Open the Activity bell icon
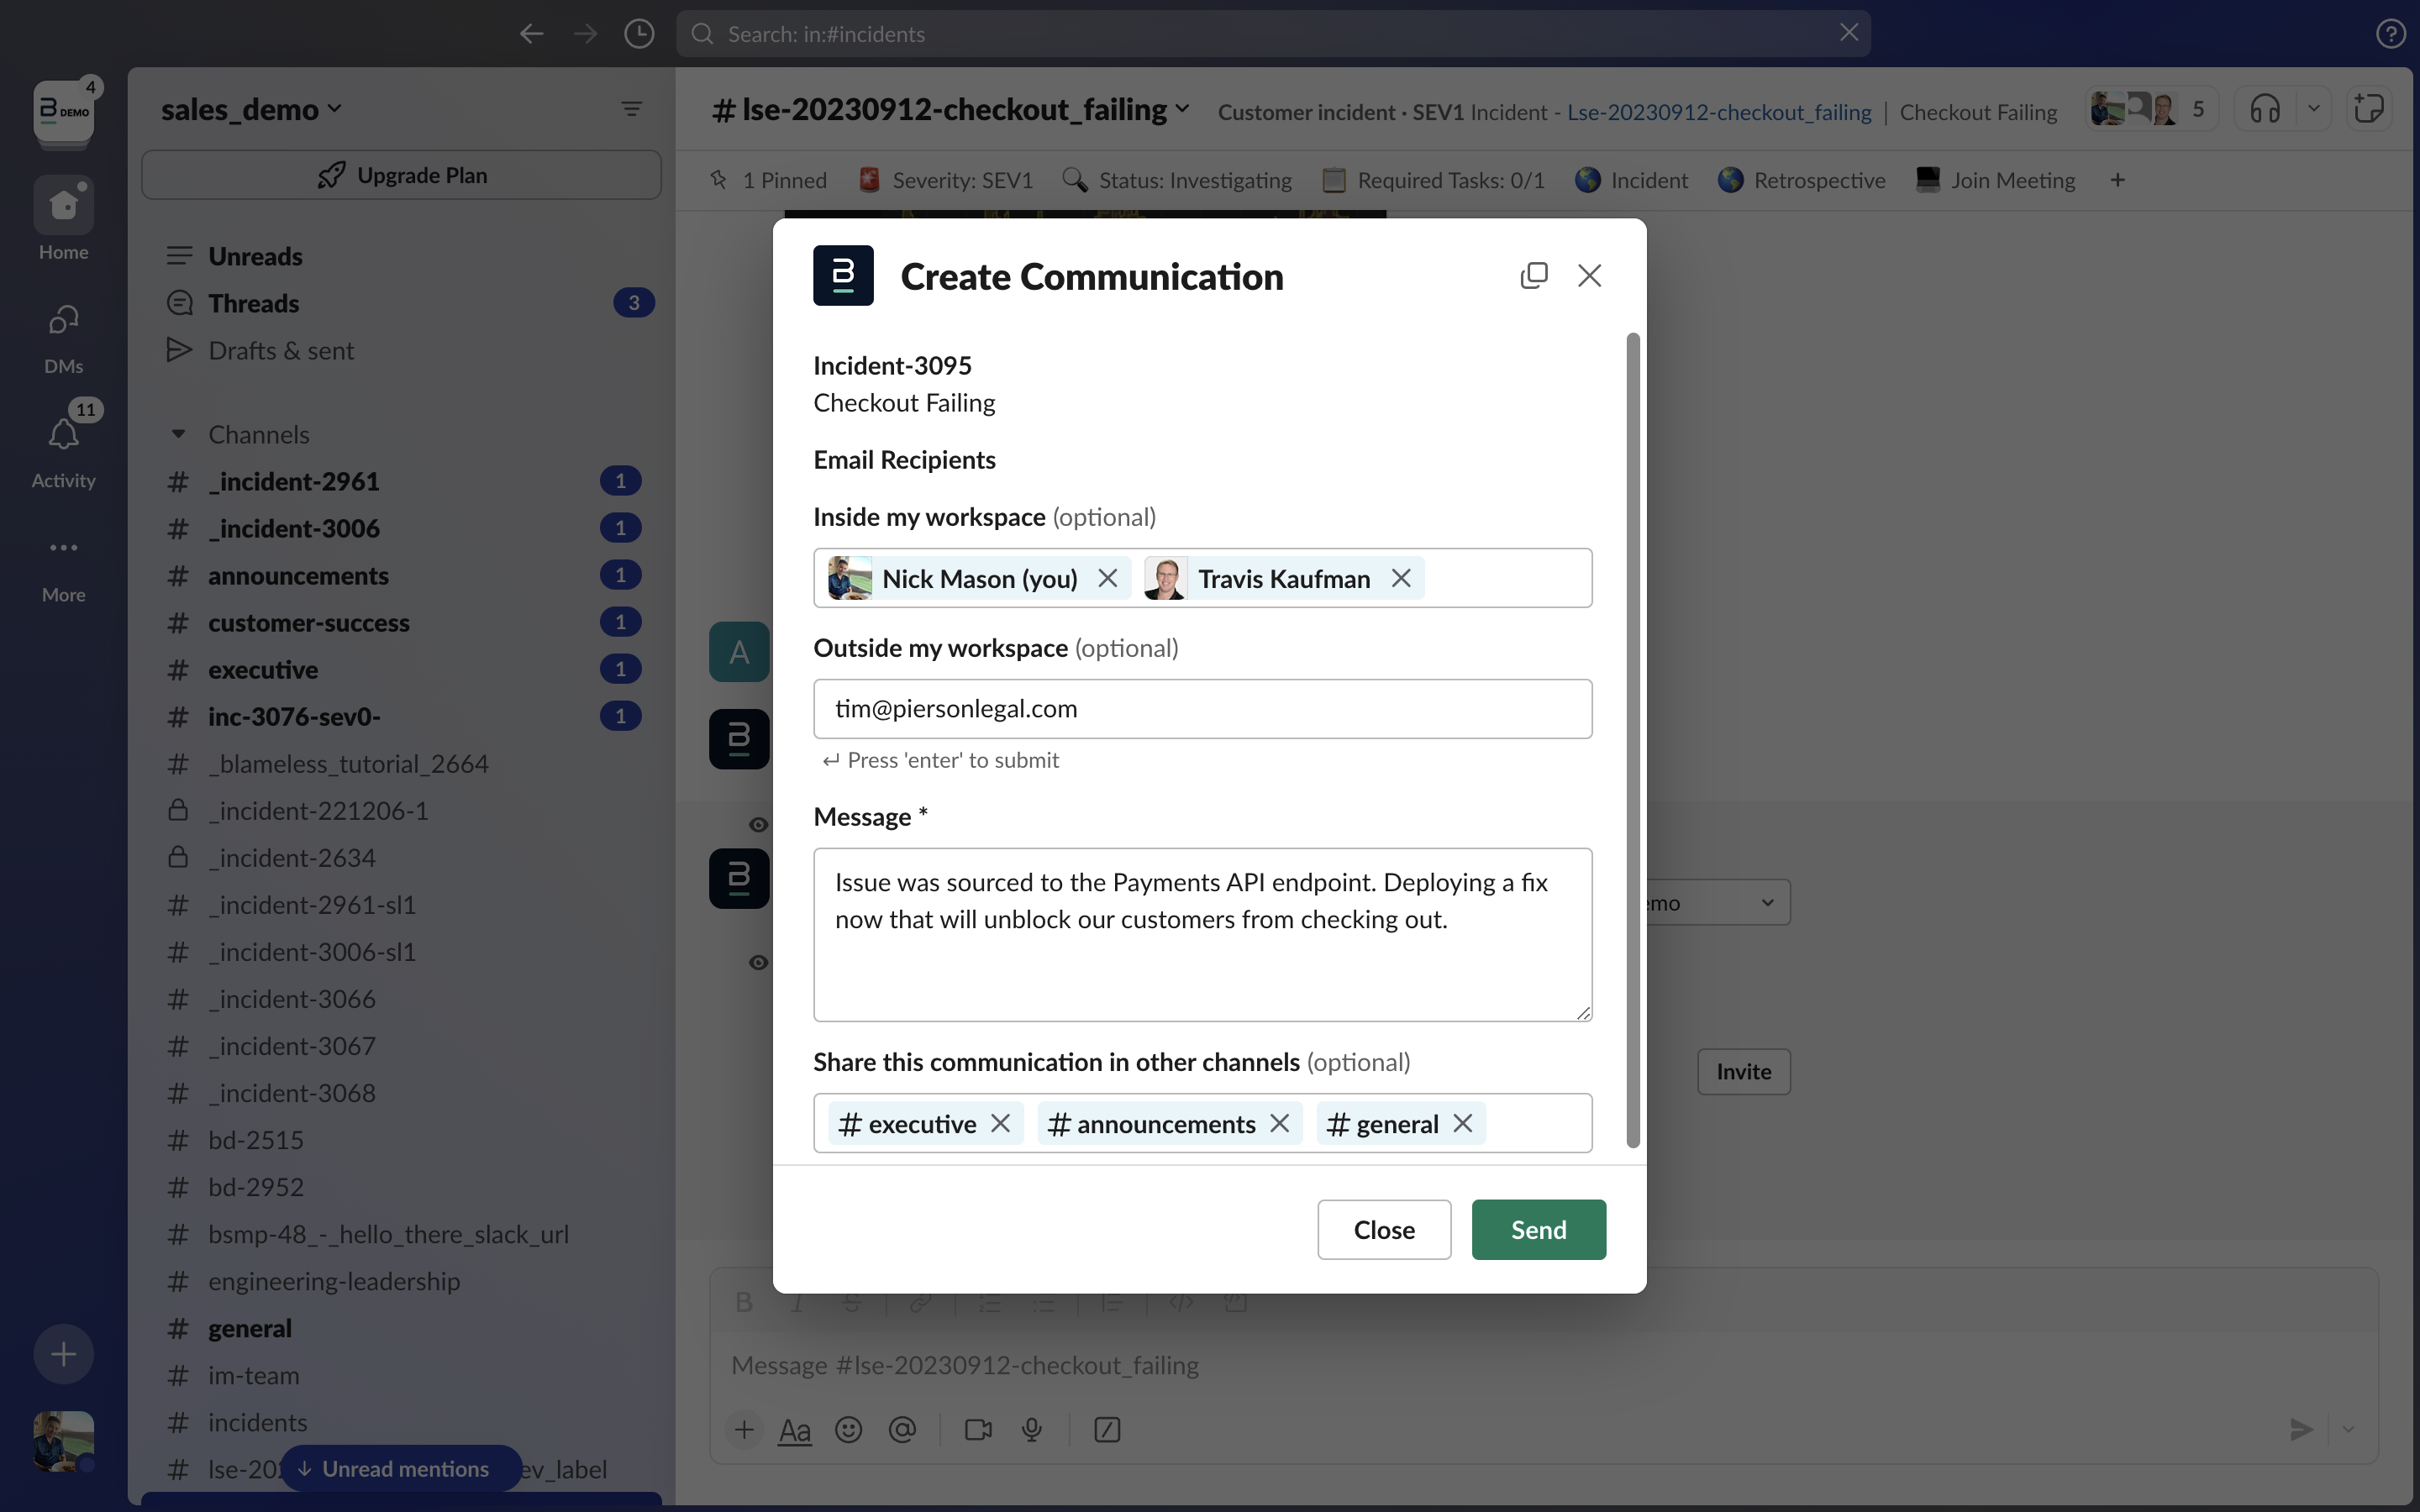Screen dimensions: 2420x1512 coord(63,435)
